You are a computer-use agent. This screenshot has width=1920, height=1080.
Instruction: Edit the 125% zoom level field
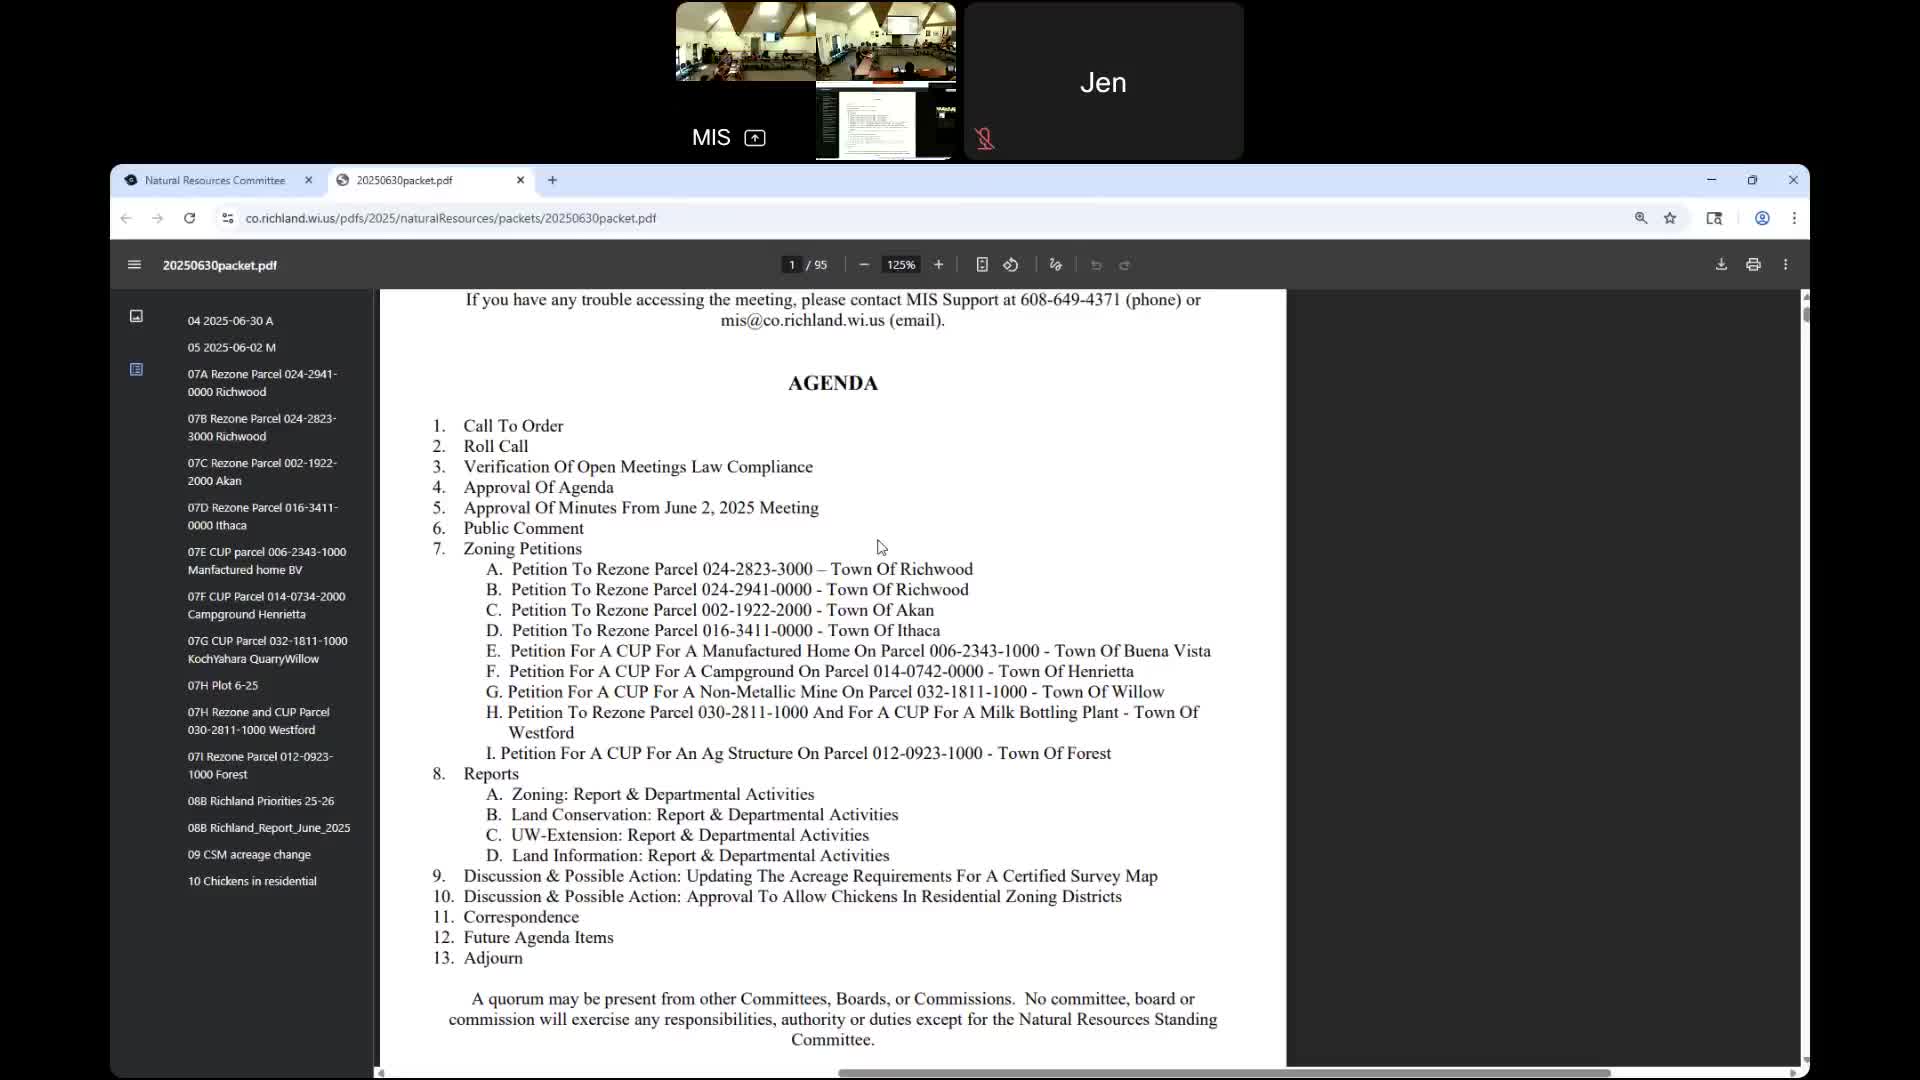(x=900, y=265)
